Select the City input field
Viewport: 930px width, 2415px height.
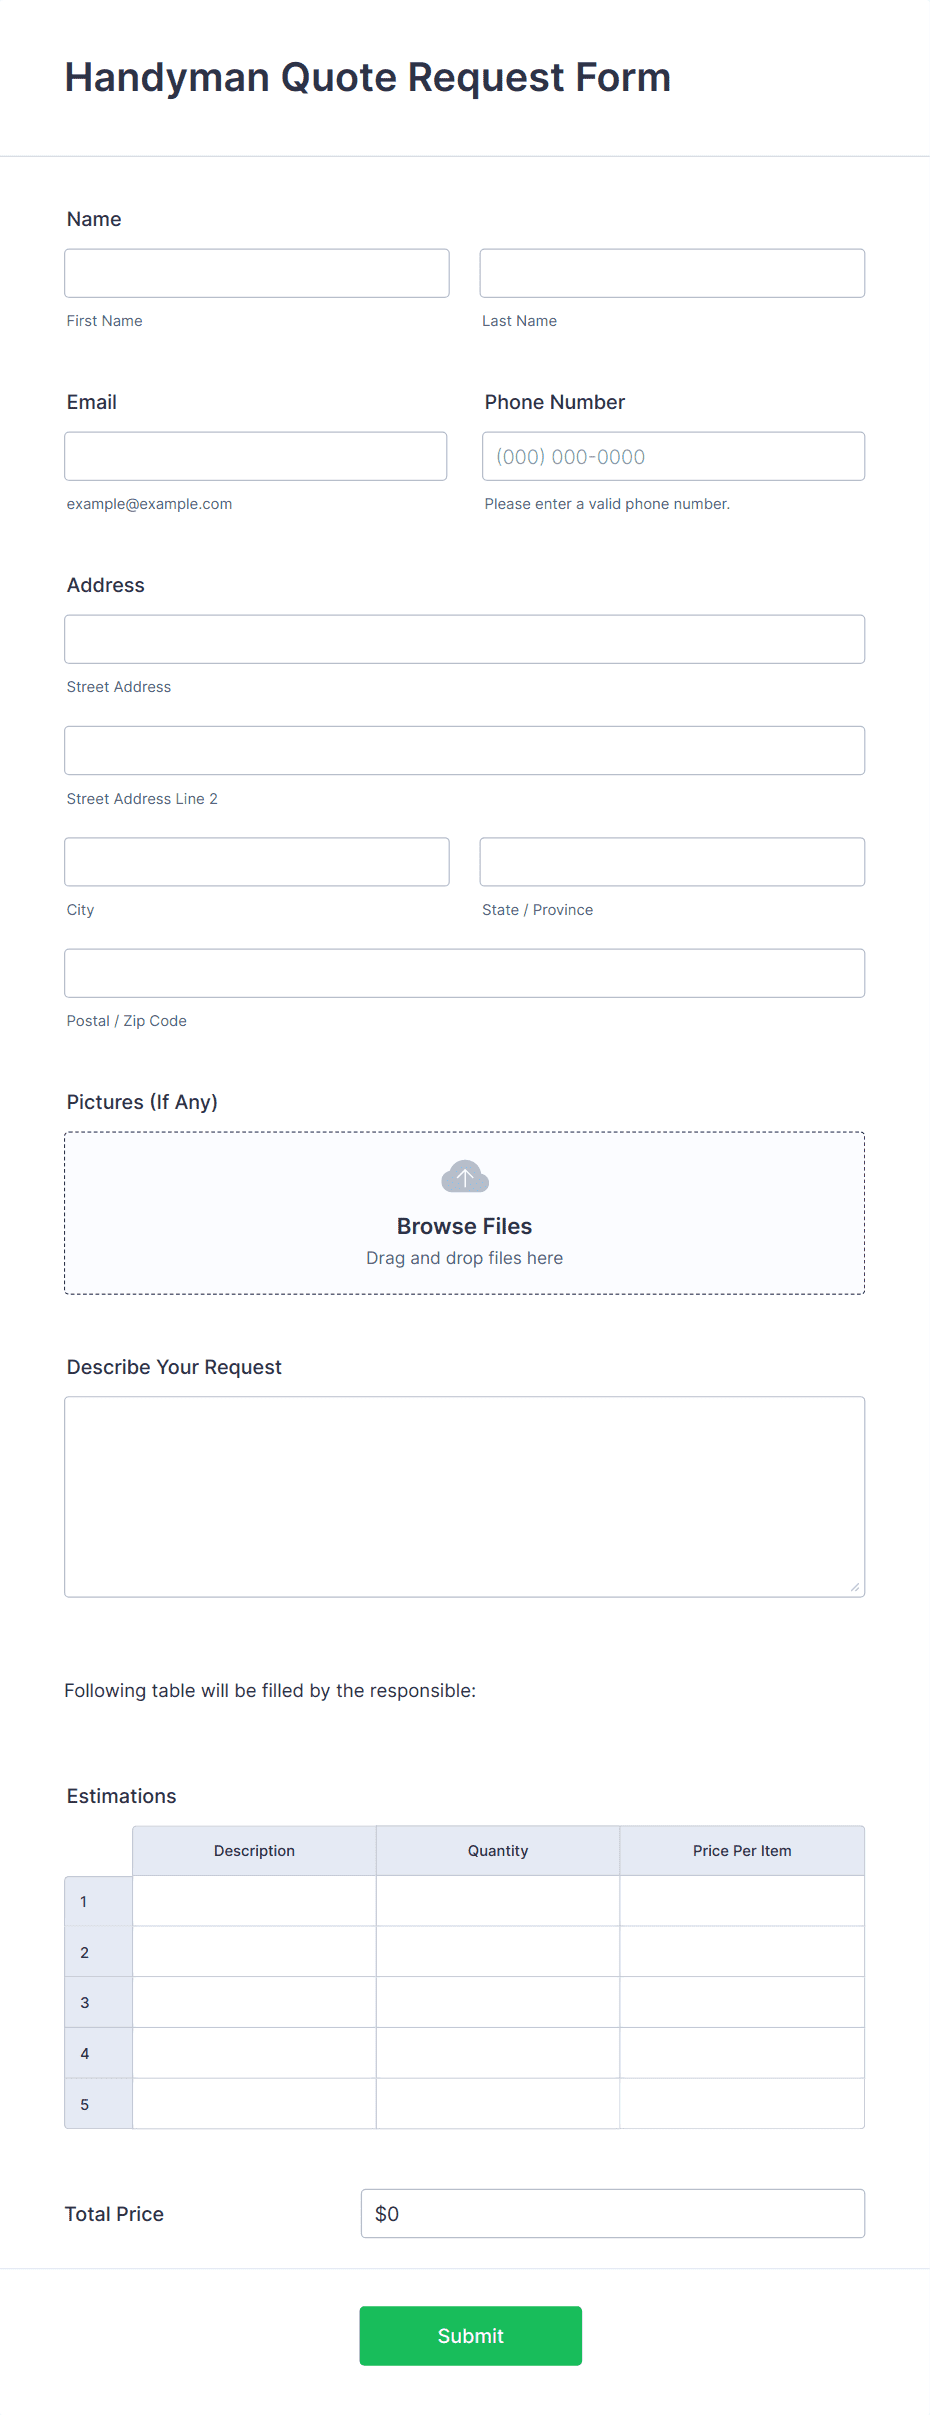point(257,862)
